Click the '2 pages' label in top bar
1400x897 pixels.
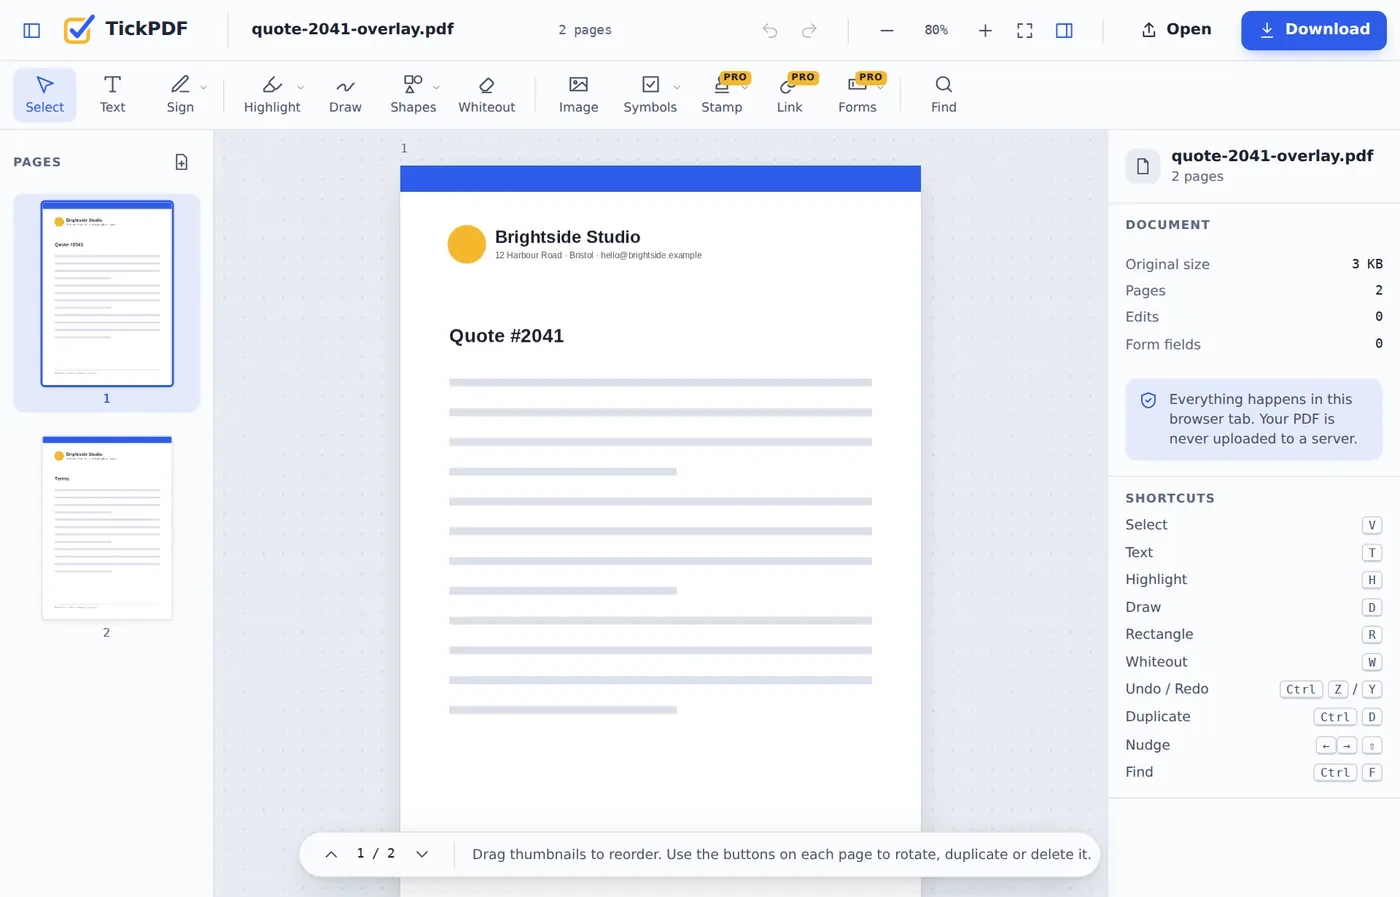(x=585, y=30)
